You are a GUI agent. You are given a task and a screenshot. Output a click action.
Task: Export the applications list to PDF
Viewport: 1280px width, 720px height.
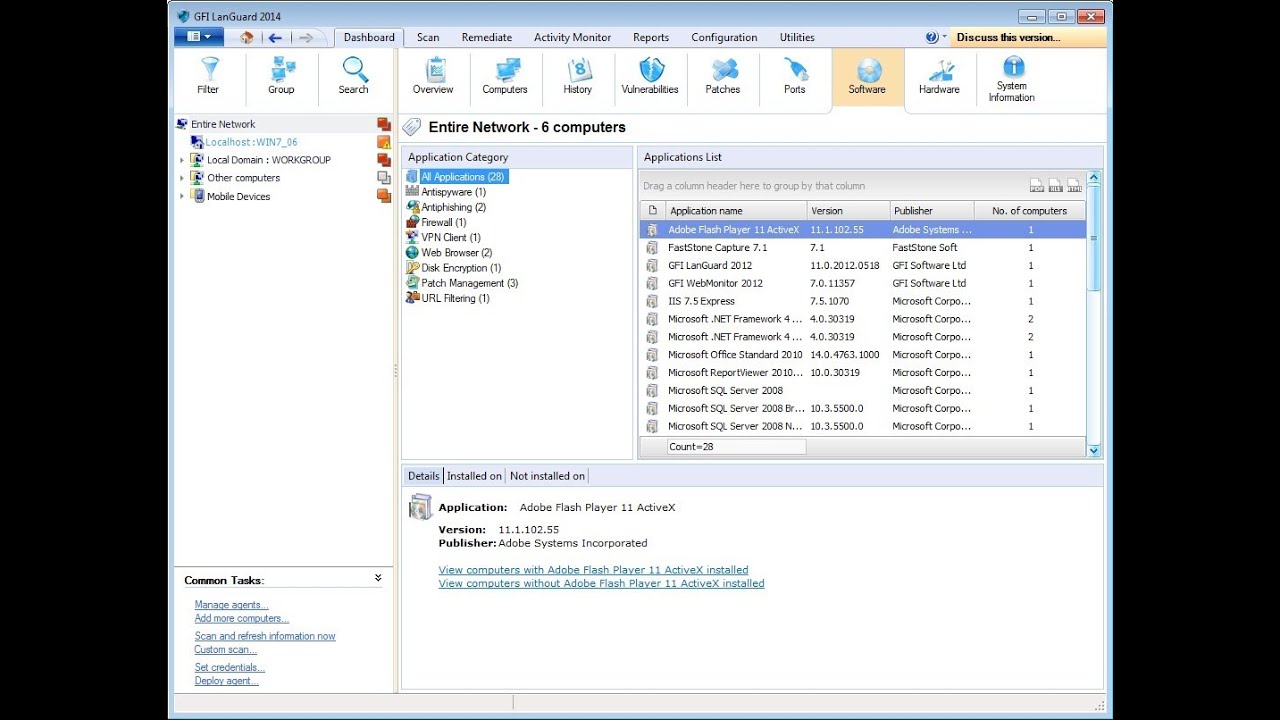coord(1037,186)
